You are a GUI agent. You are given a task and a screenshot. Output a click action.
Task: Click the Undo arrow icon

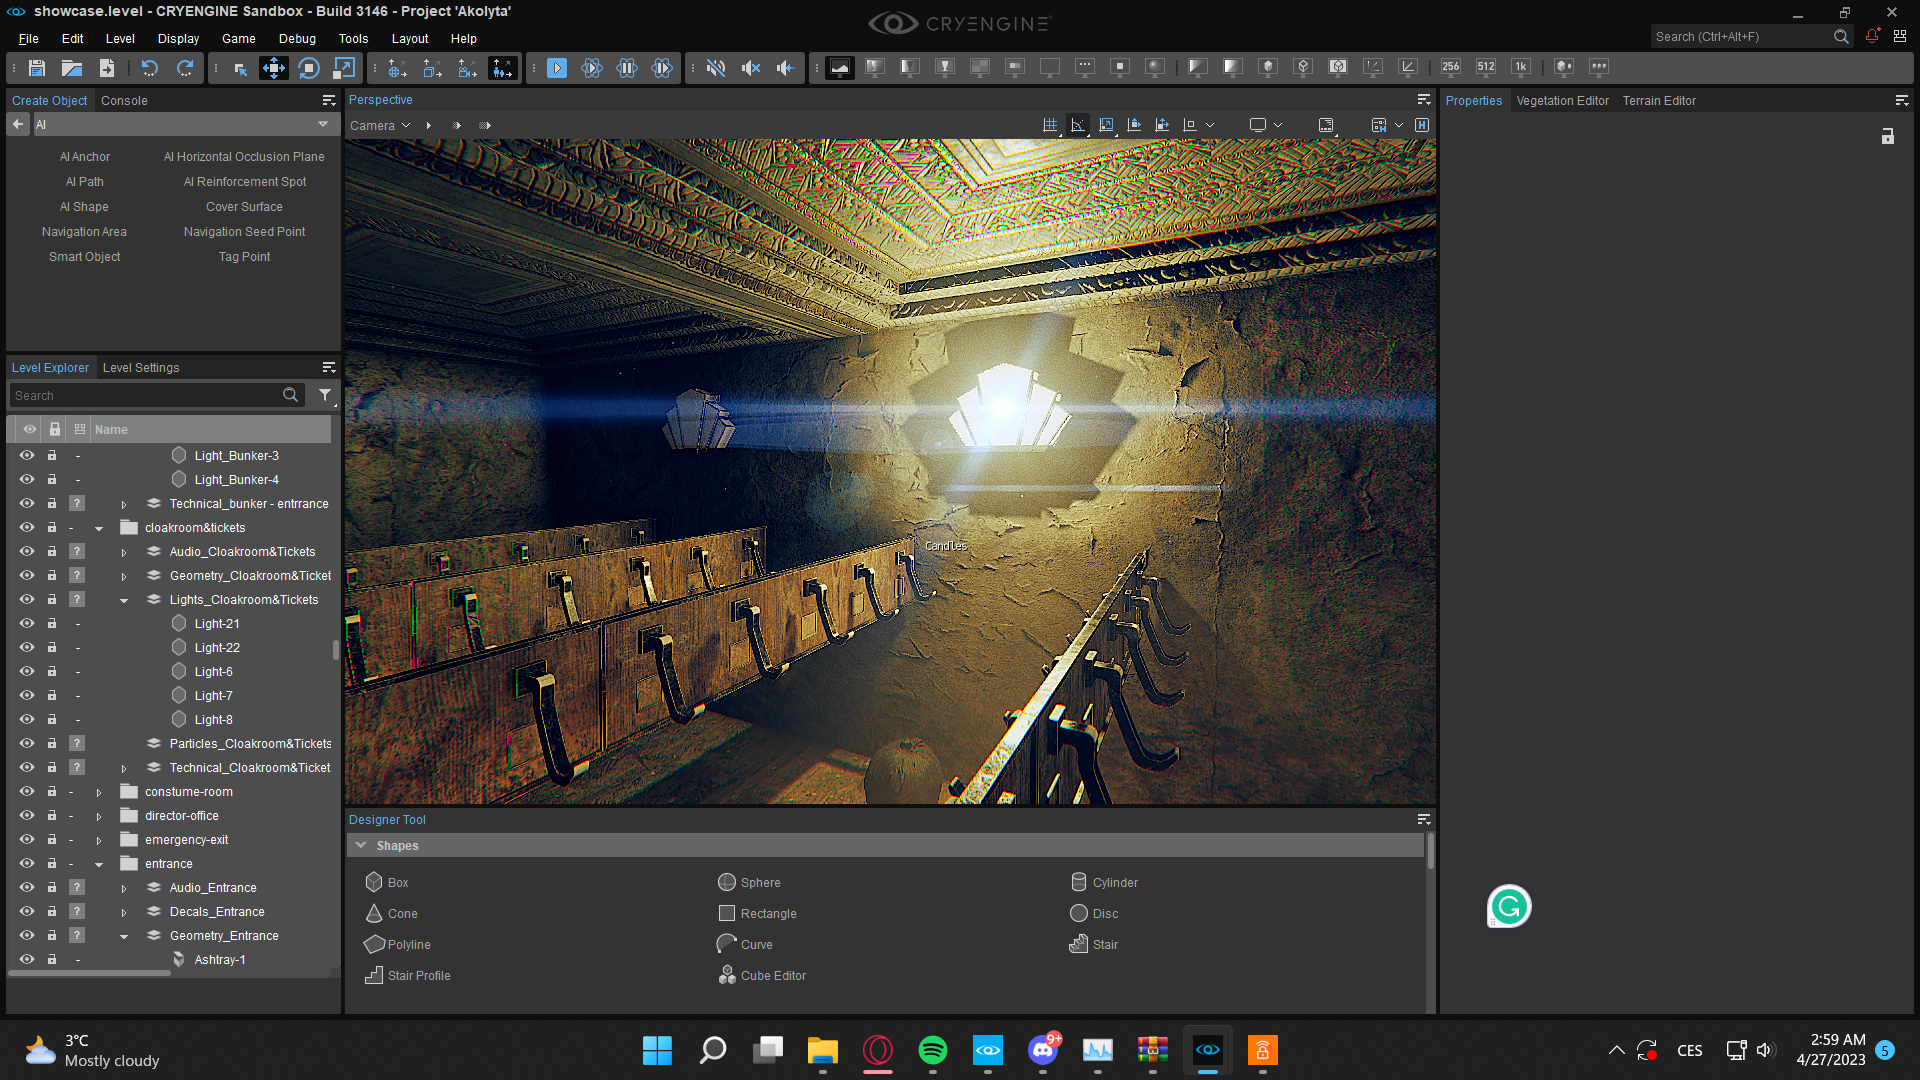coord(150,68)
